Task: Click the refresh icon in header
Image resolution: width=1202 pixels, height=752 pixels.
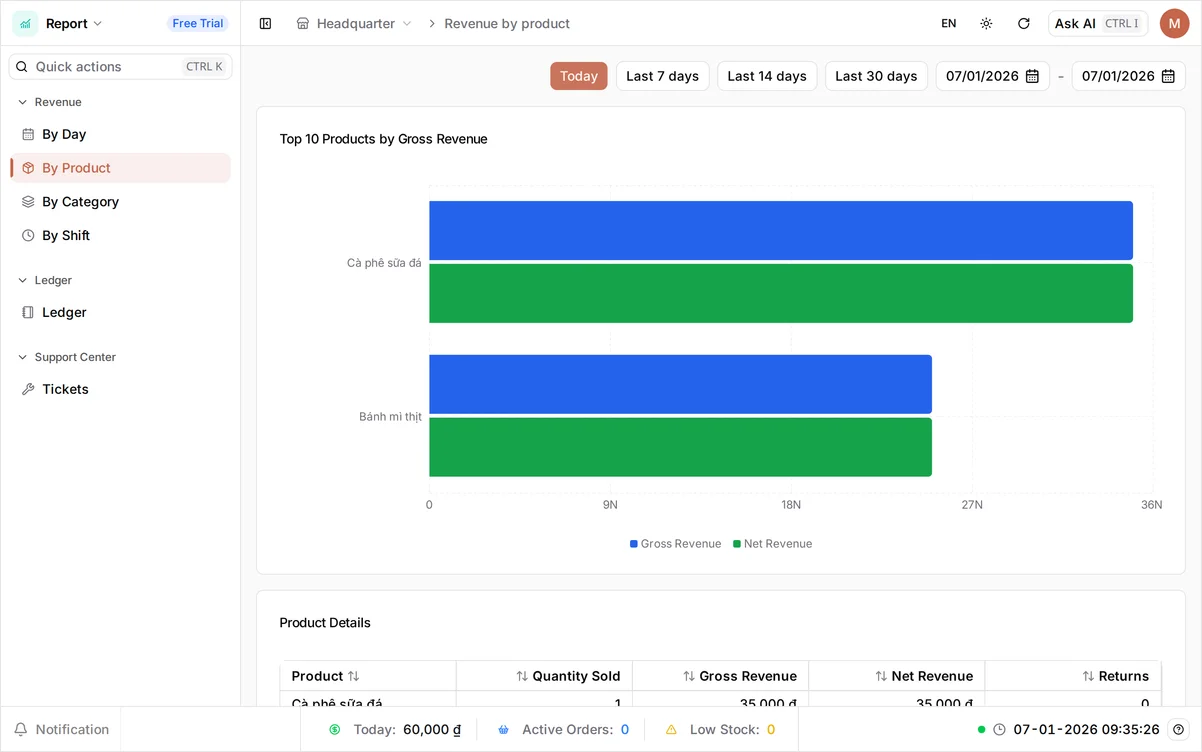Action: tap(1023, 23)
